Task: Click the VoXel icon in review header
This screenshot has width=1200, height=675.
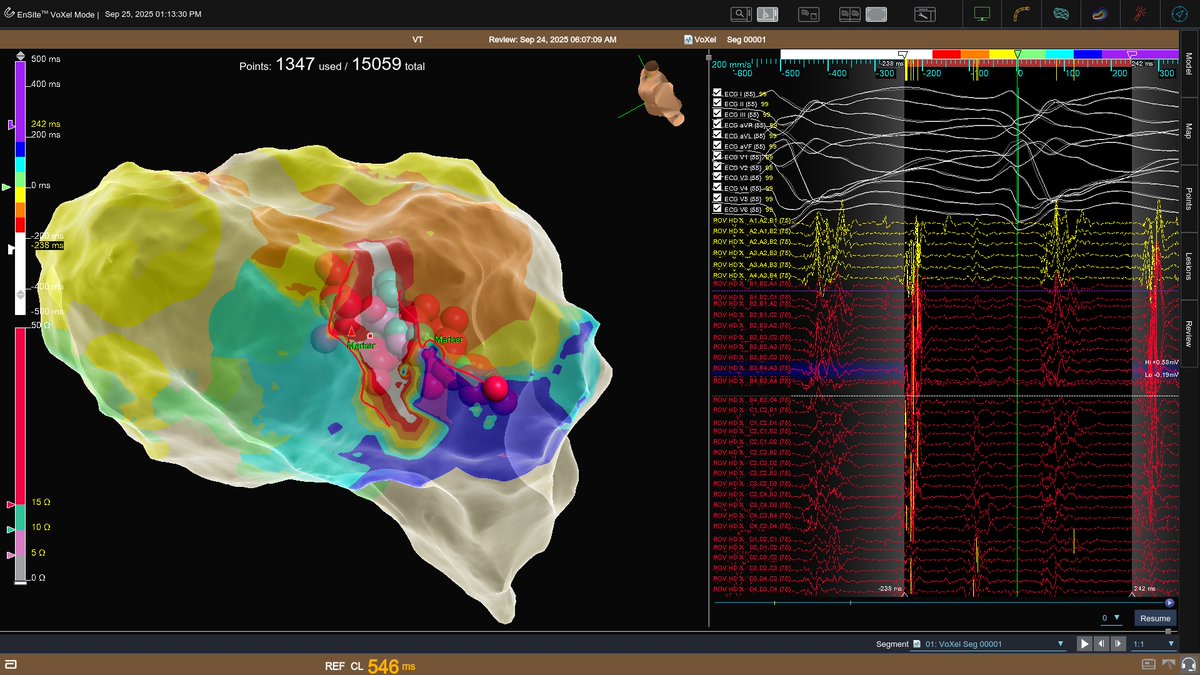Action: pyautogui.click(x=688, y=40)
